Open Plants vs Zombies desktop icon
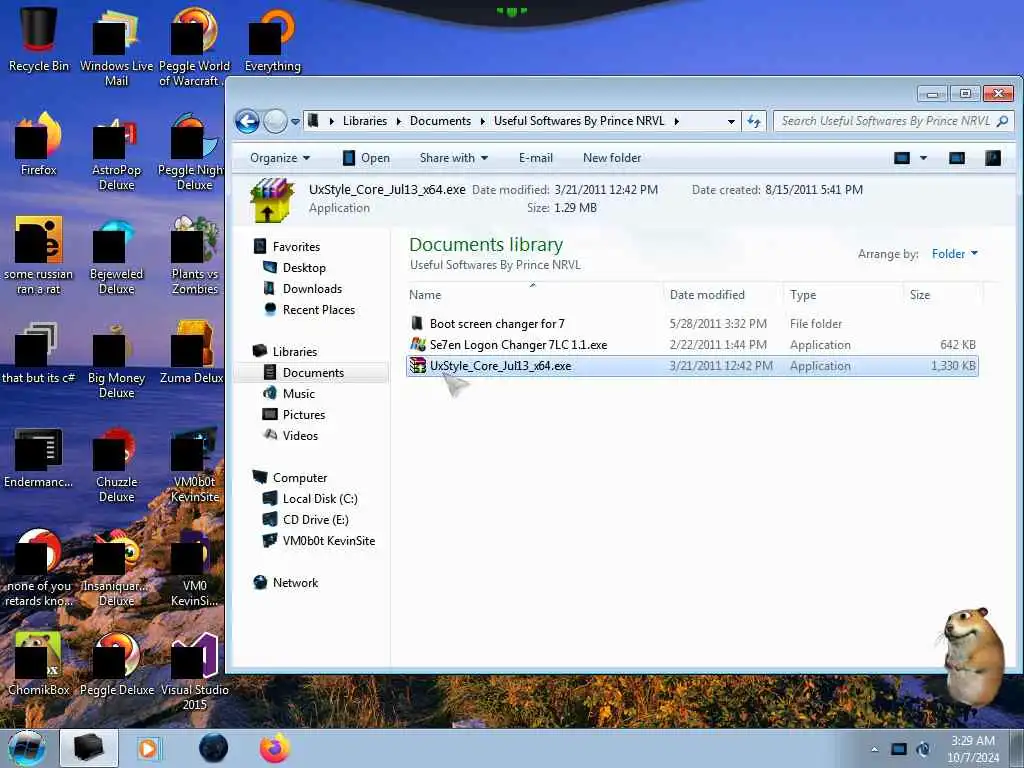This screenshot has height=768, width=1024. 194,255
